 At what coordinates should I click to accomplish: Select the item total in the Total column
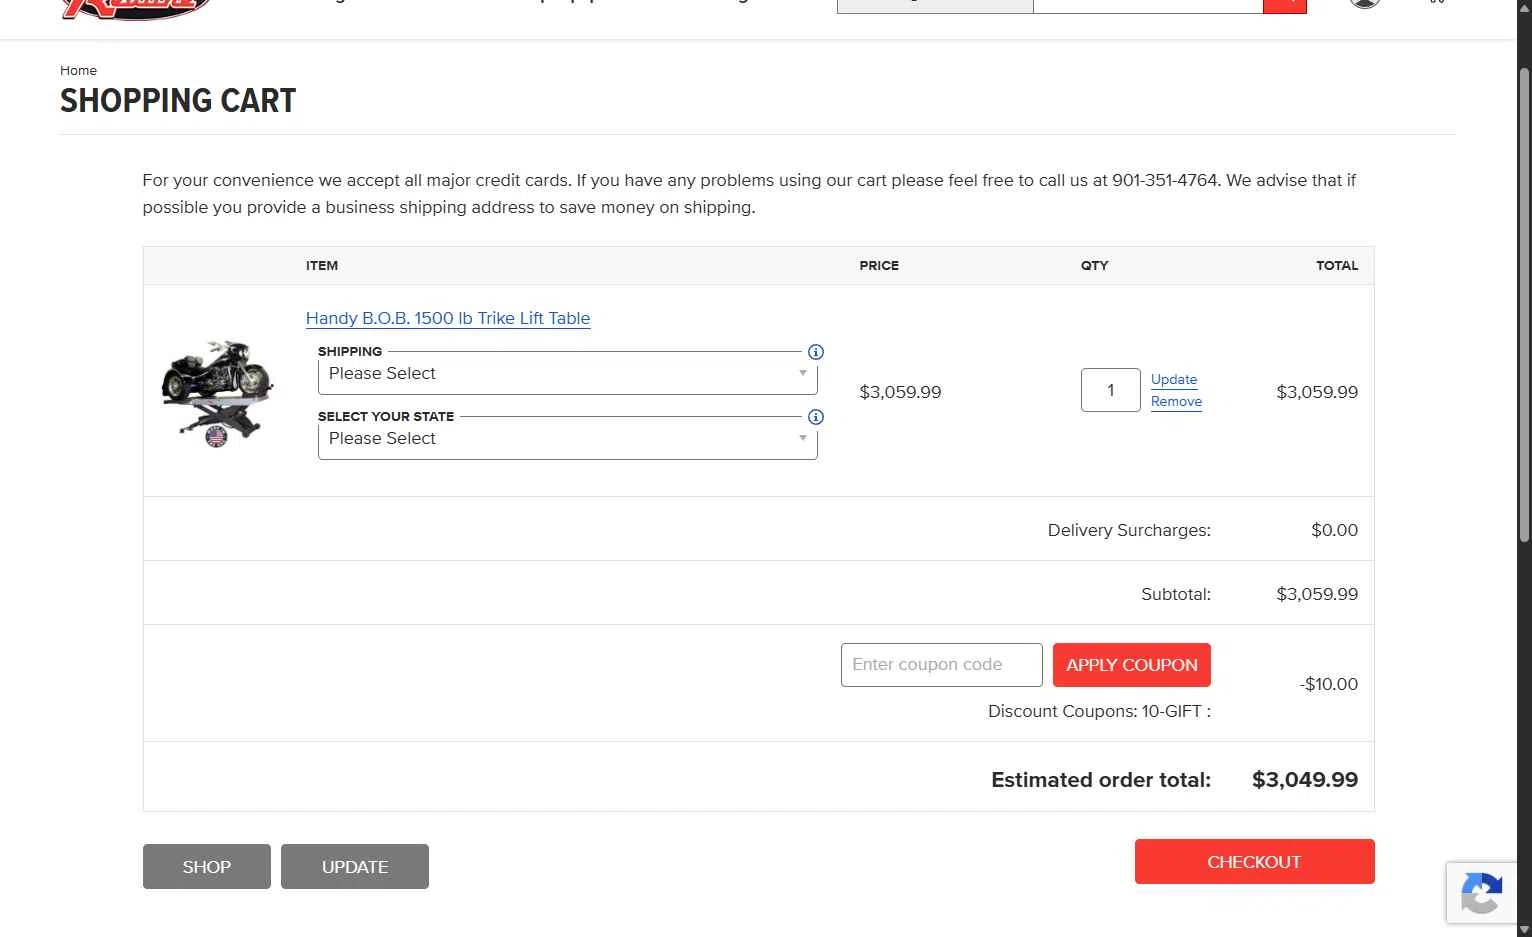tap(1317, 392)
